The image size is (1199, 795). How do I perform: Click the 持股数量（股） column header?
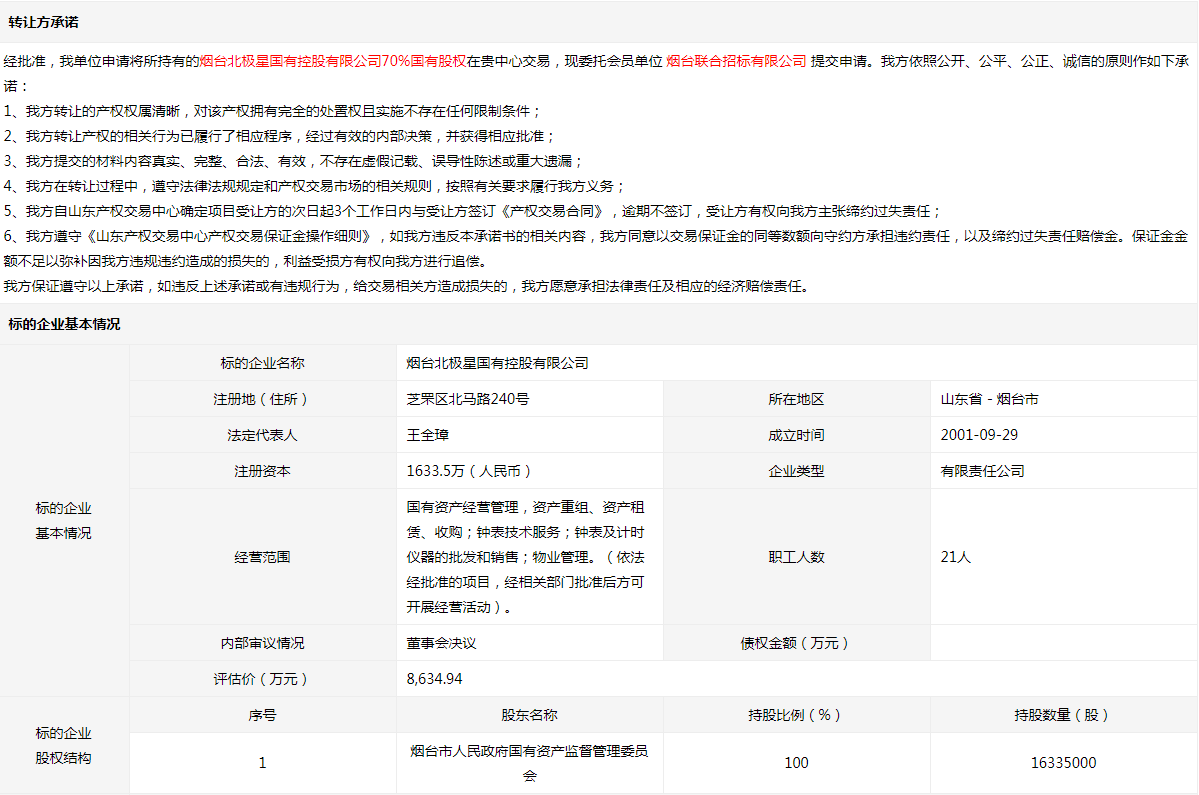point(1064,715)
